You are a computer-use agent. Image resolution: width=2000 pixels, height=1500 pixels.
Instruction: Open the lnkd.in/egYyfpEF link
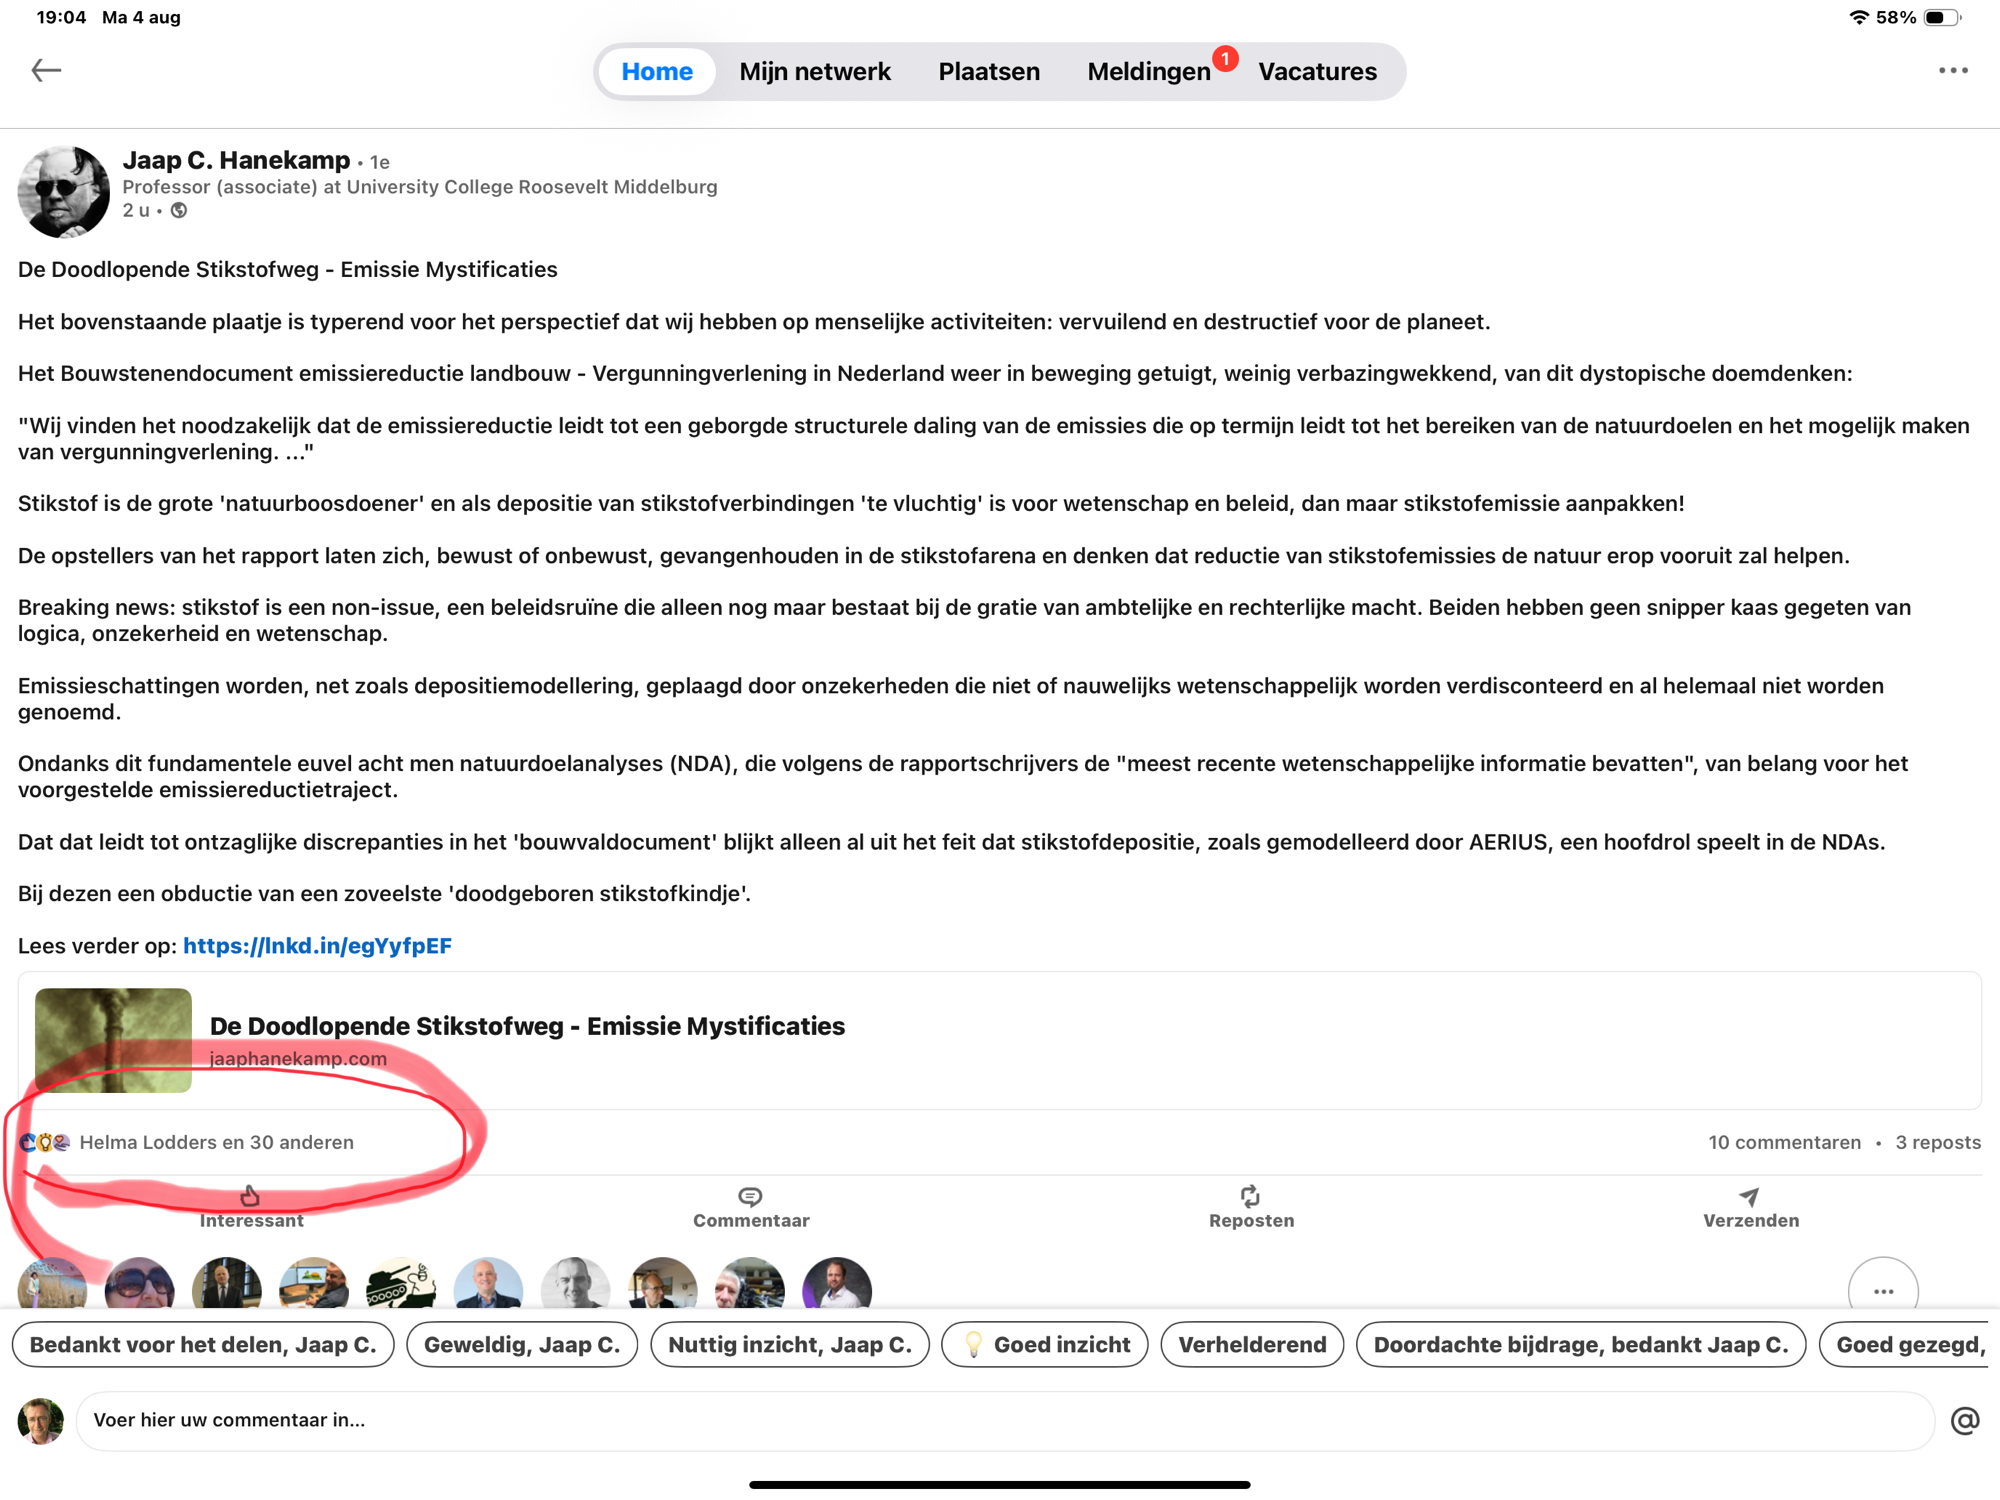click(317, 946)
